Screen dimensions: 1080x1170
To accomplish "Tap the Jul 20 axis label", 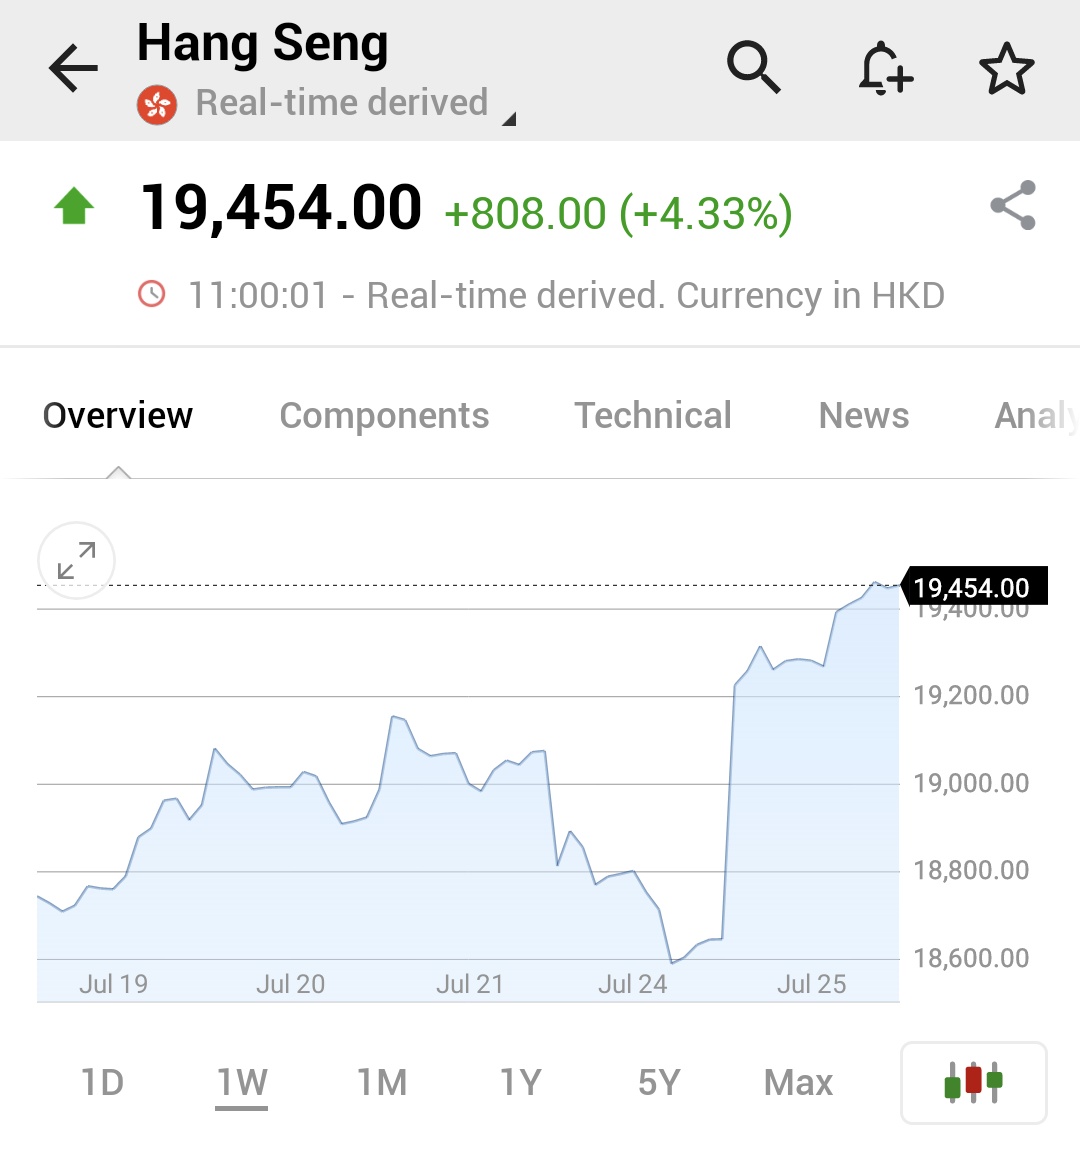I will 290,984.
